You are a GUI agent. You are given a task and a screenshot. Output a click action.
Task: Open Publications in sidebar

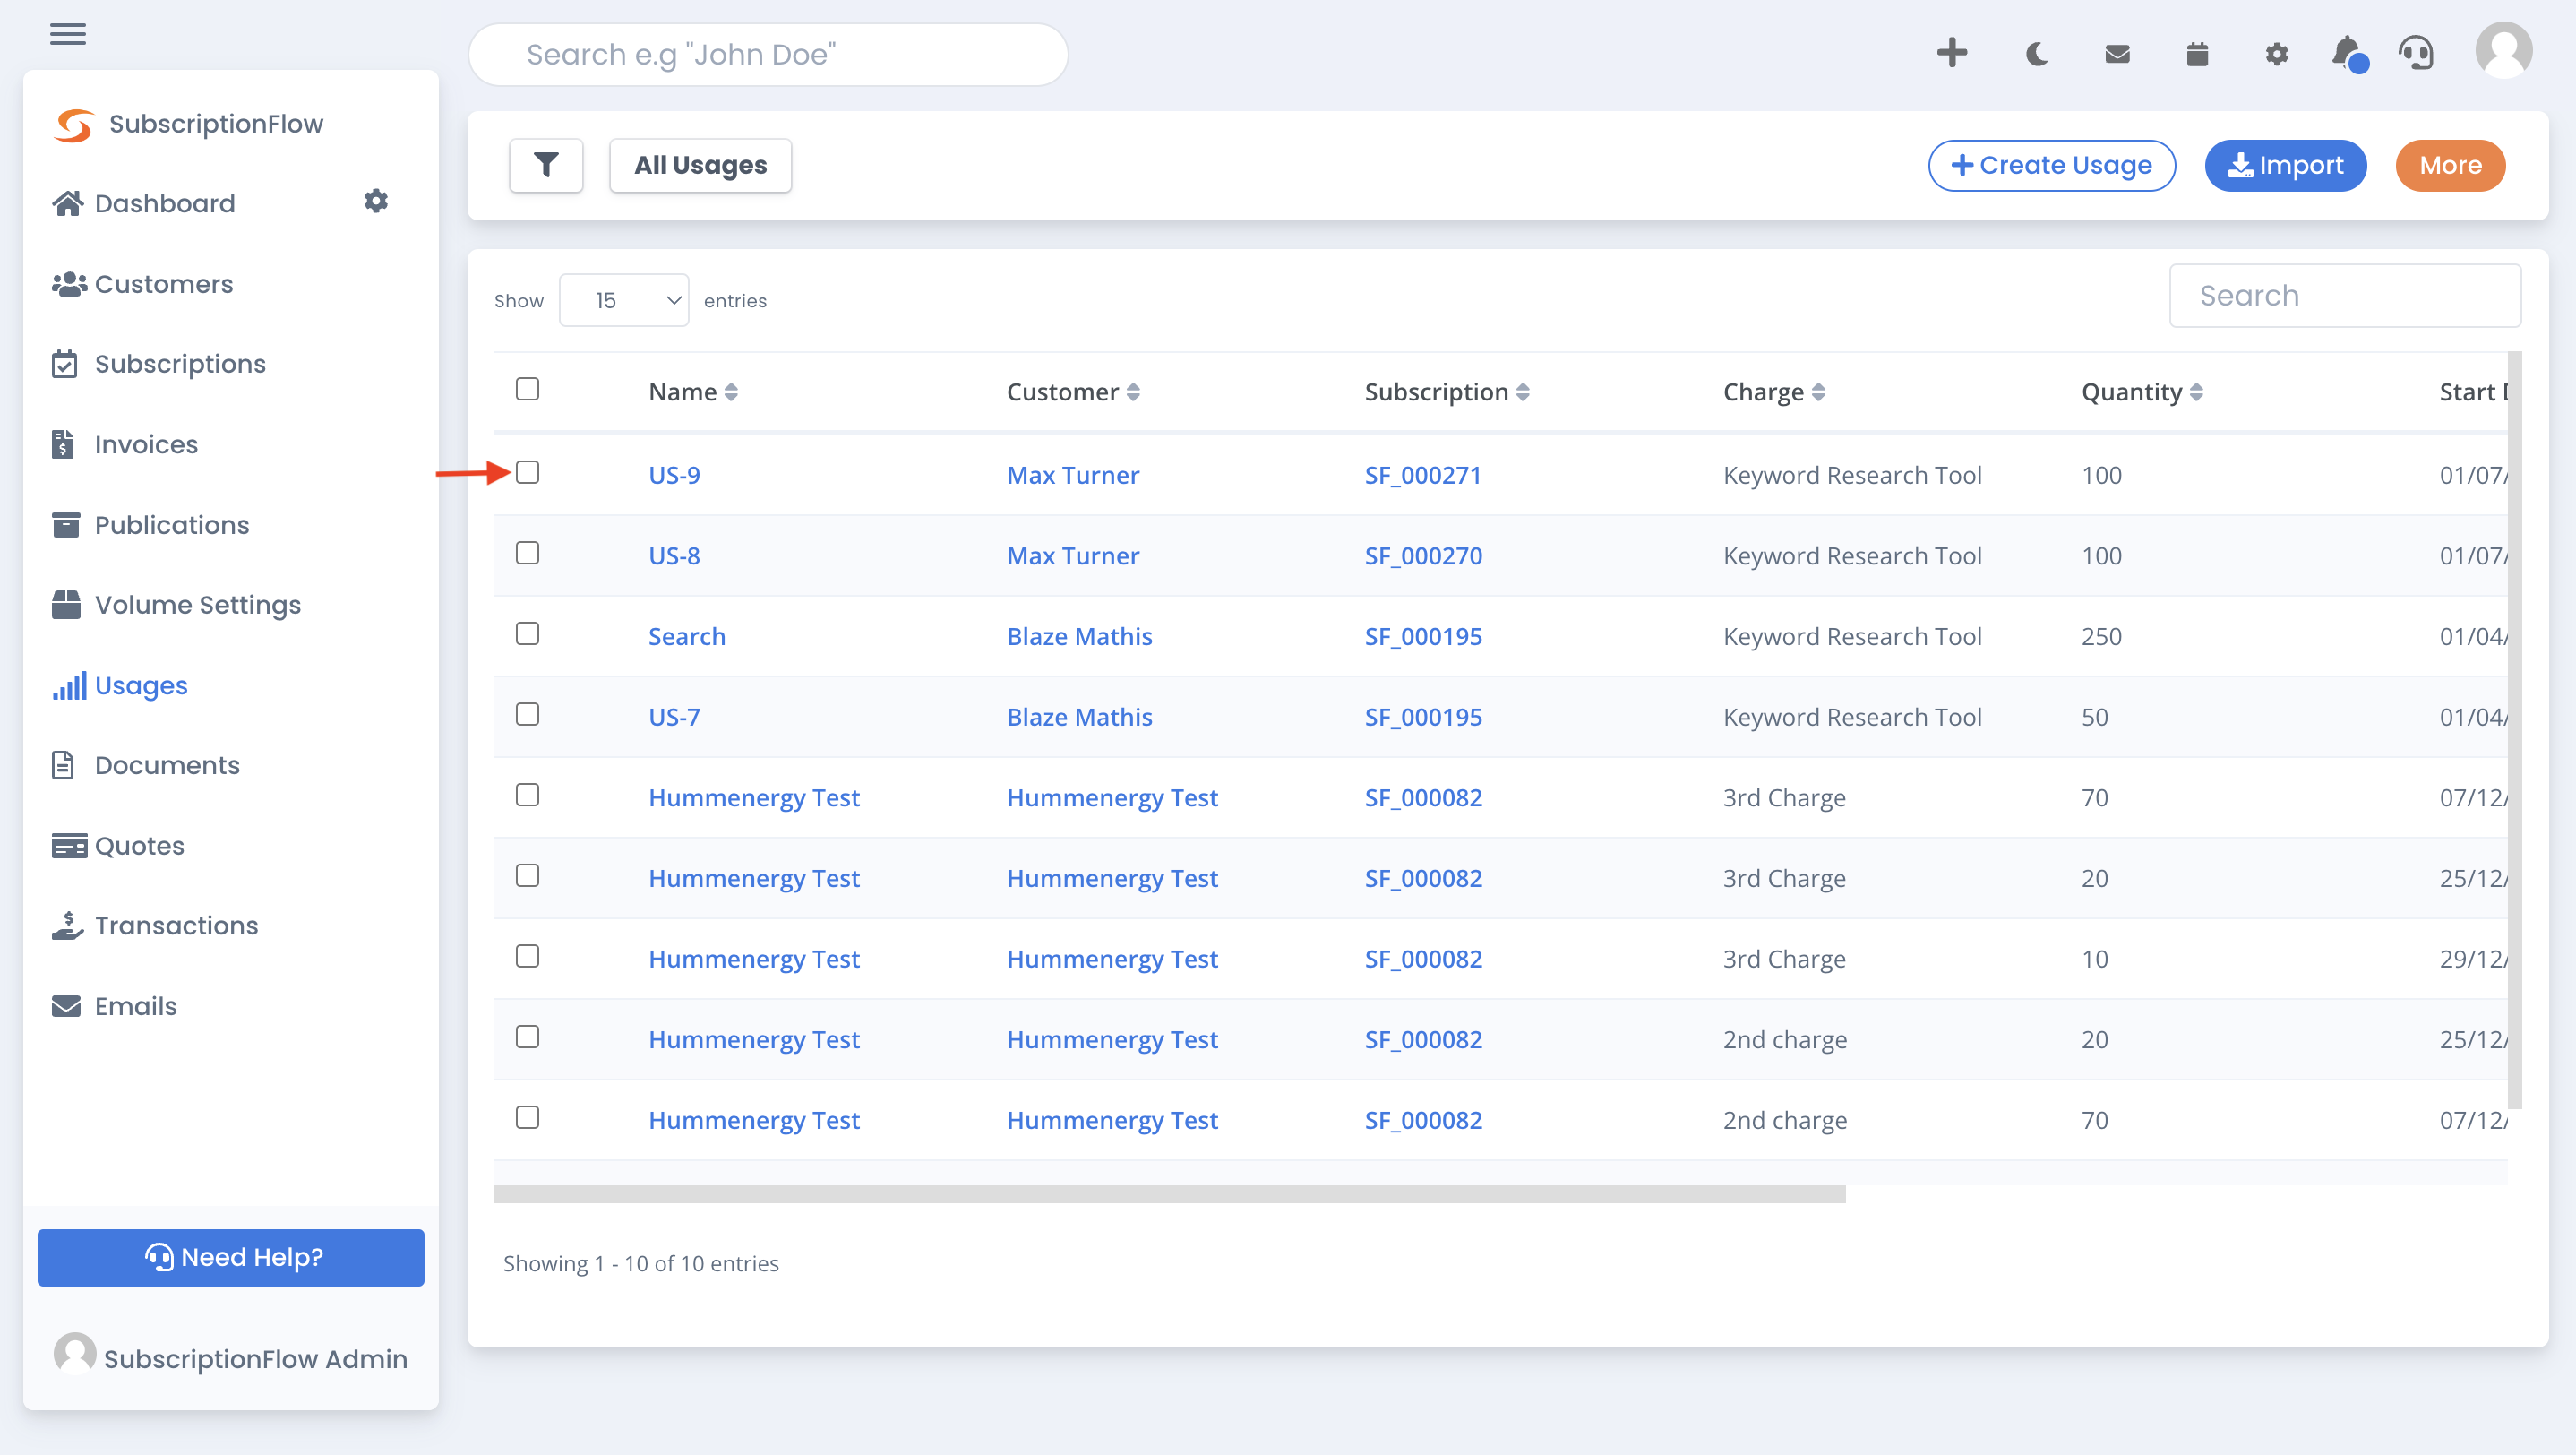tap(151, 525)
